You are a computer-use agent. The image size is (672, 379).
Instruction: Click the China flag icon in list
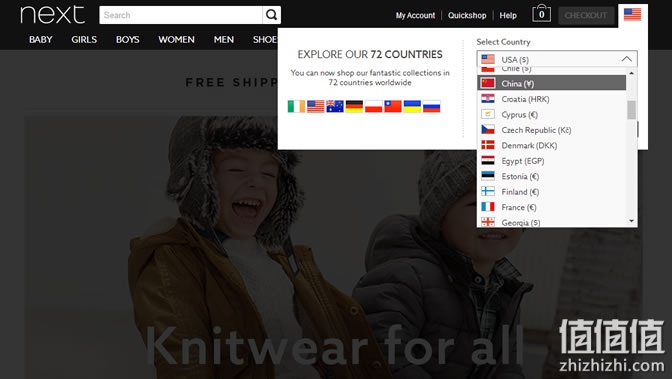click(488, 83)
